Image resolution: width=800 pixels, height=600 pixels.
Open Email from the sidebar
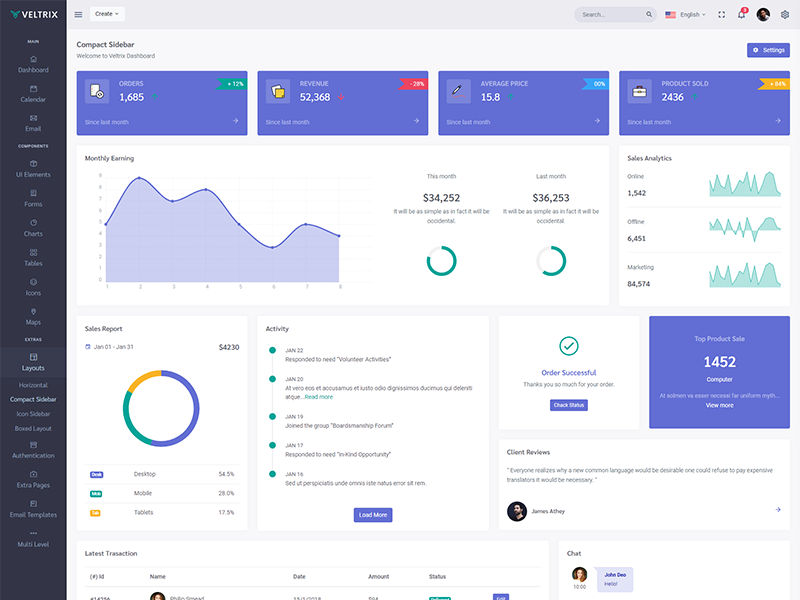(x=33, y=123)
